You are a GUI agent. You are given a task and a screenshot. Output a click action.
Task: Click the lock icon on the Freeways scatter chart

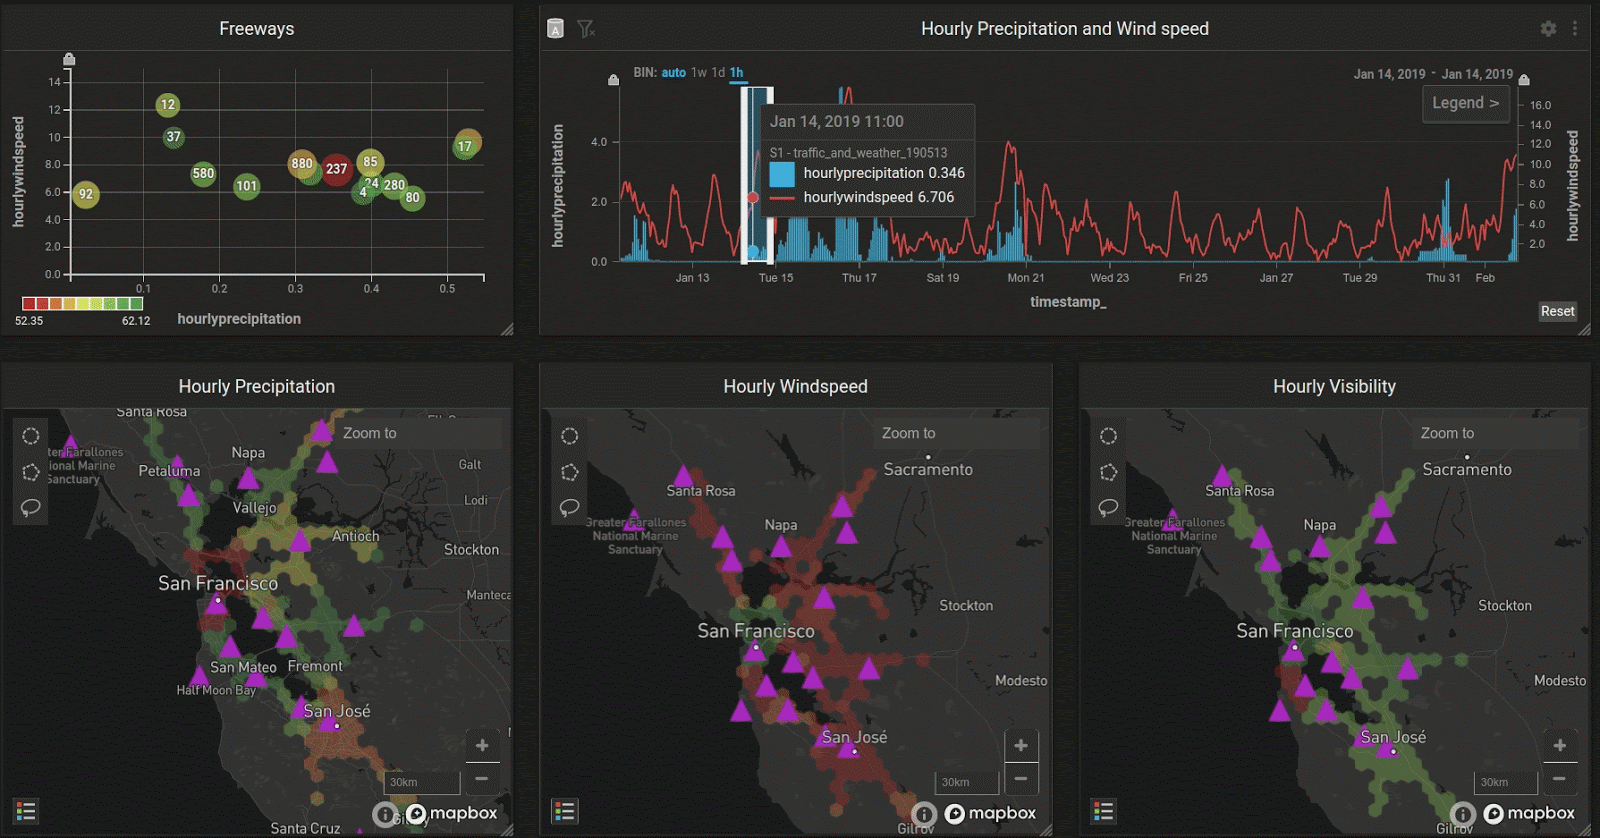(69, 59)
